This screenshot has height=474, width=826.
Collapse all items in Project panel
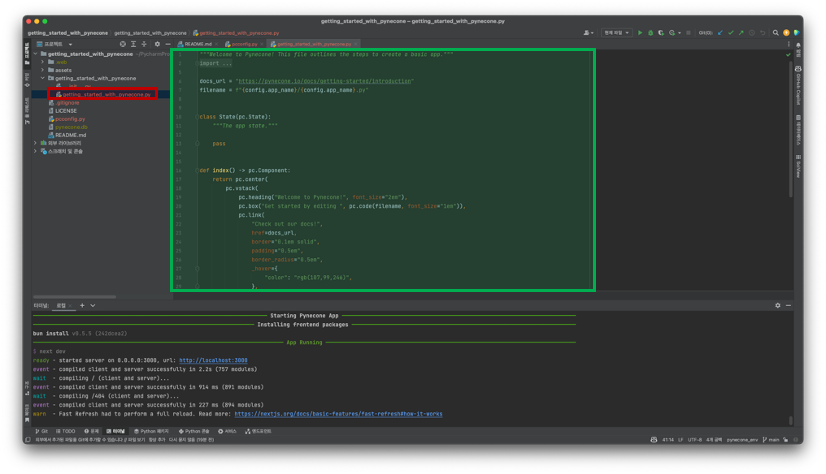click(144, 44)
